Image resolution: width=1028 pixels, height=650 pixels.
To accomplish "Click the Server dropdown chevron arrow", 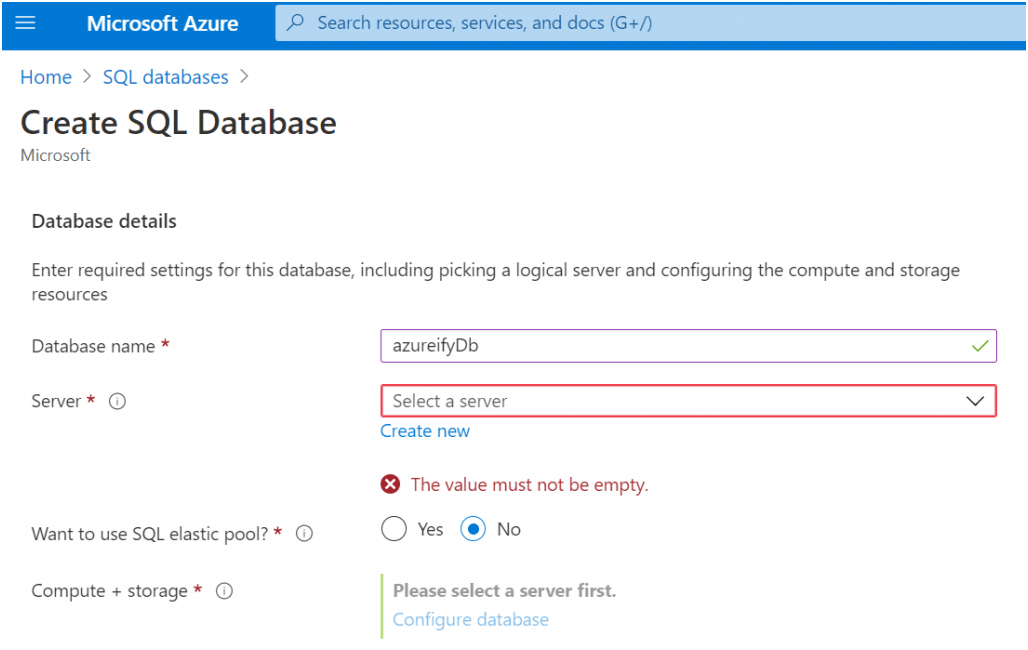I will click(x=975, y=401).
